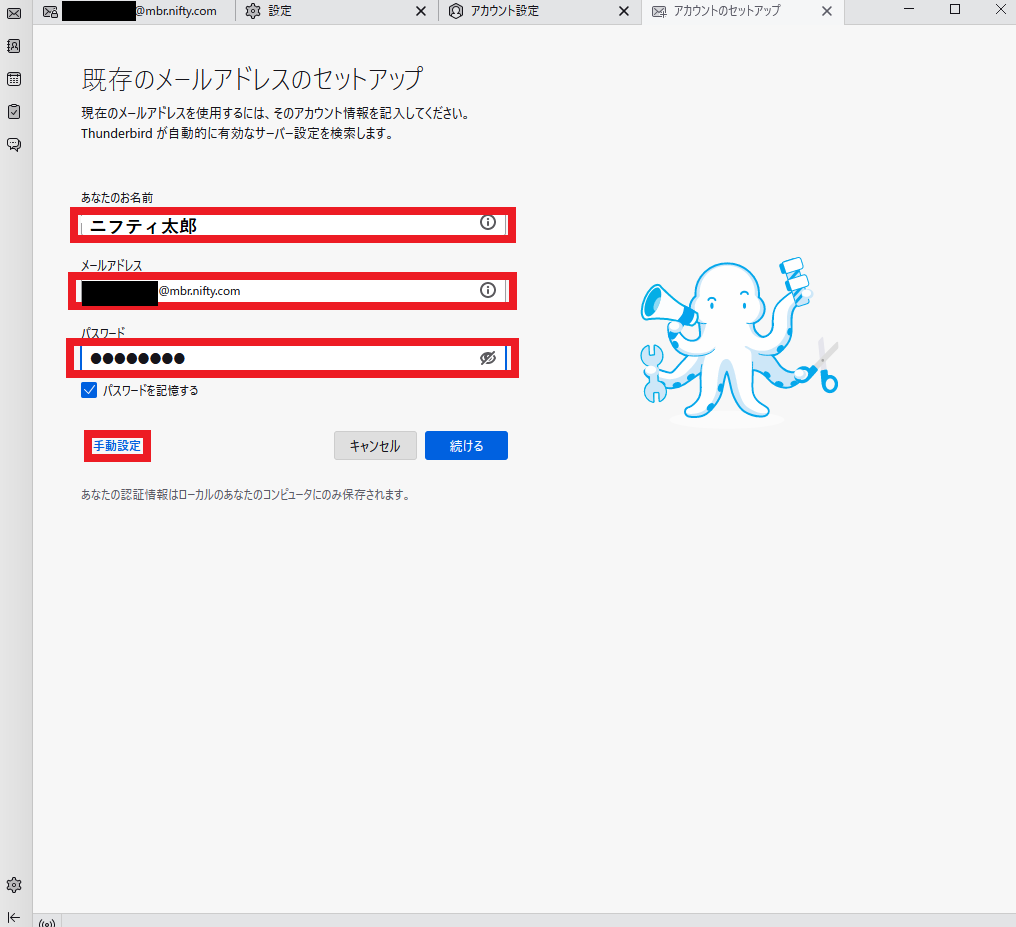This screenshot has height=927, width=1016.
Task: Click the あなたのお名前 input field
Action: 280,225
